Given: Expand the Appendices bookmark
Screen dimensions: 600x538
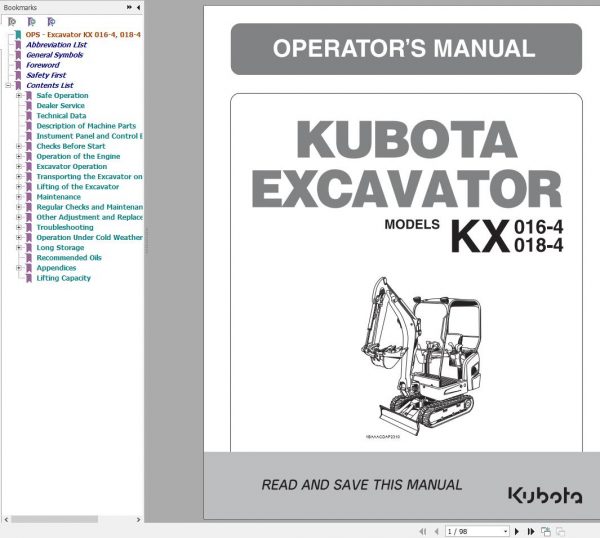Looking at the screenshot, I should 19,268.
